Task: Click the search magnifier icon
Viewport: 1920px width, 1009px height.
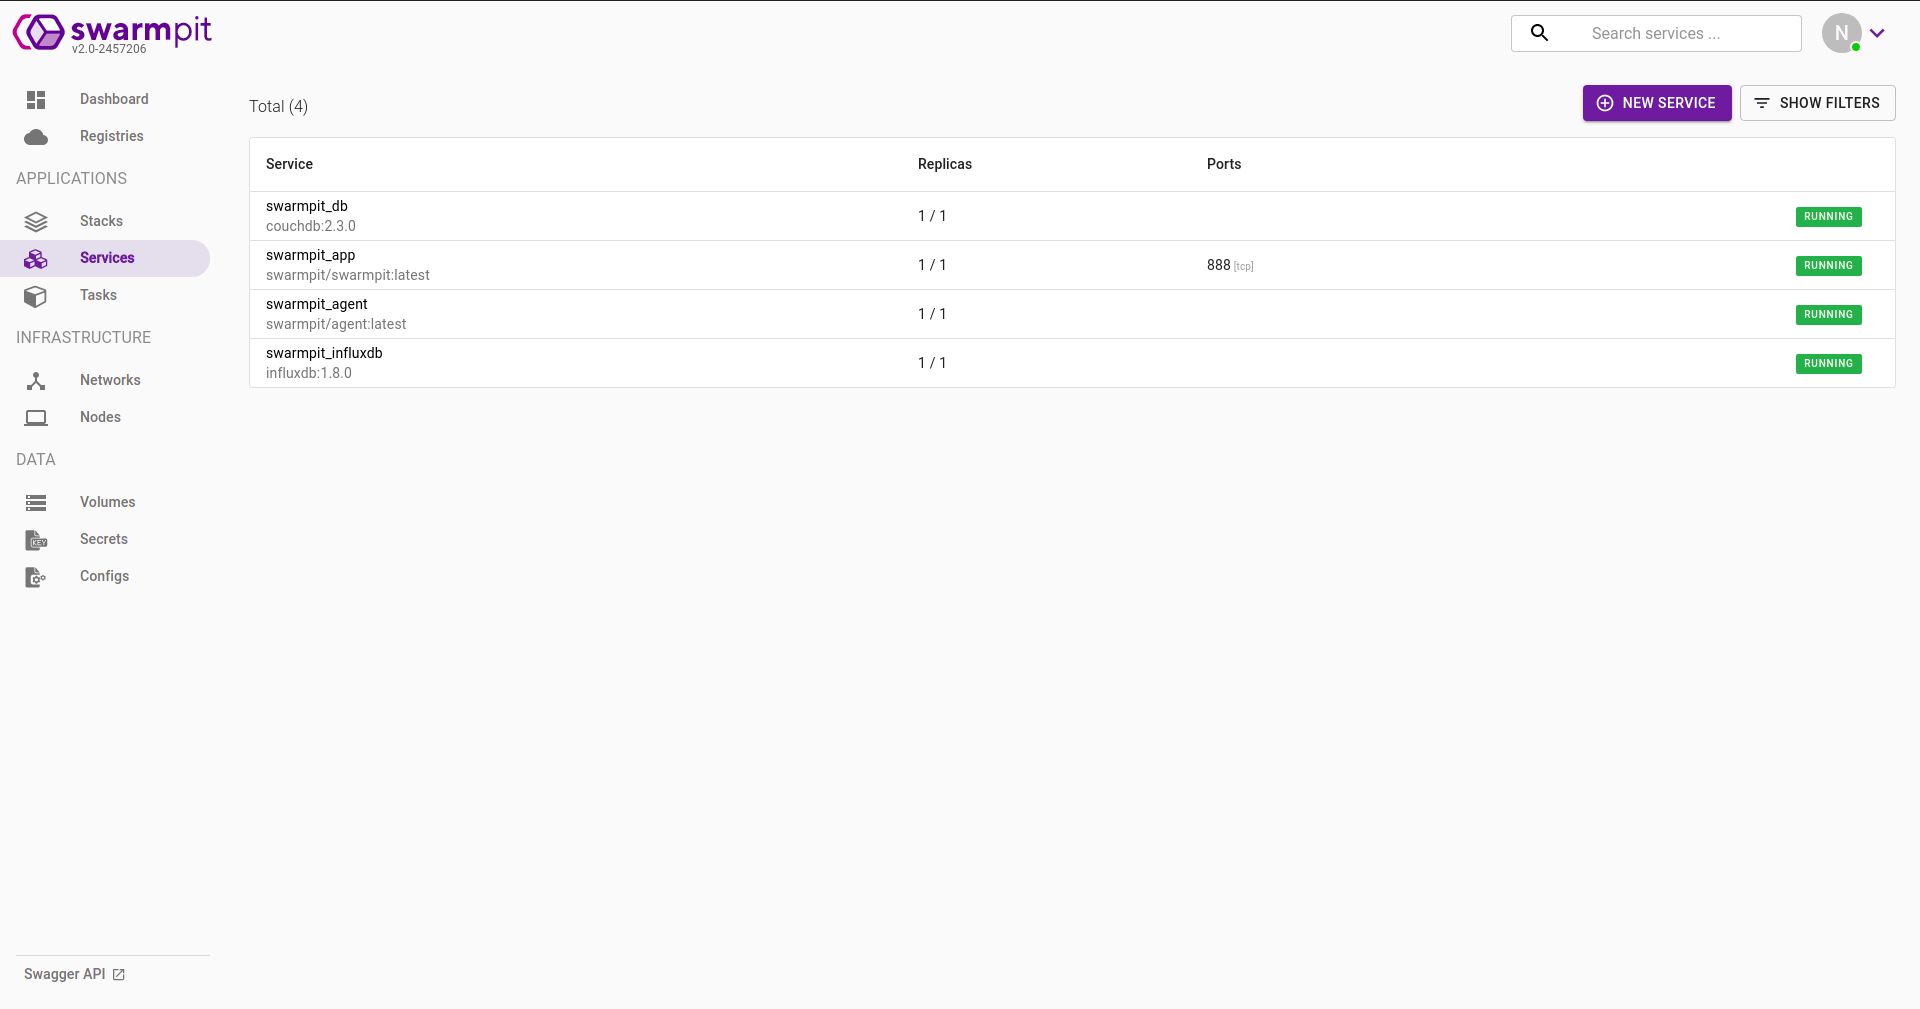Action: (1540, 33)
